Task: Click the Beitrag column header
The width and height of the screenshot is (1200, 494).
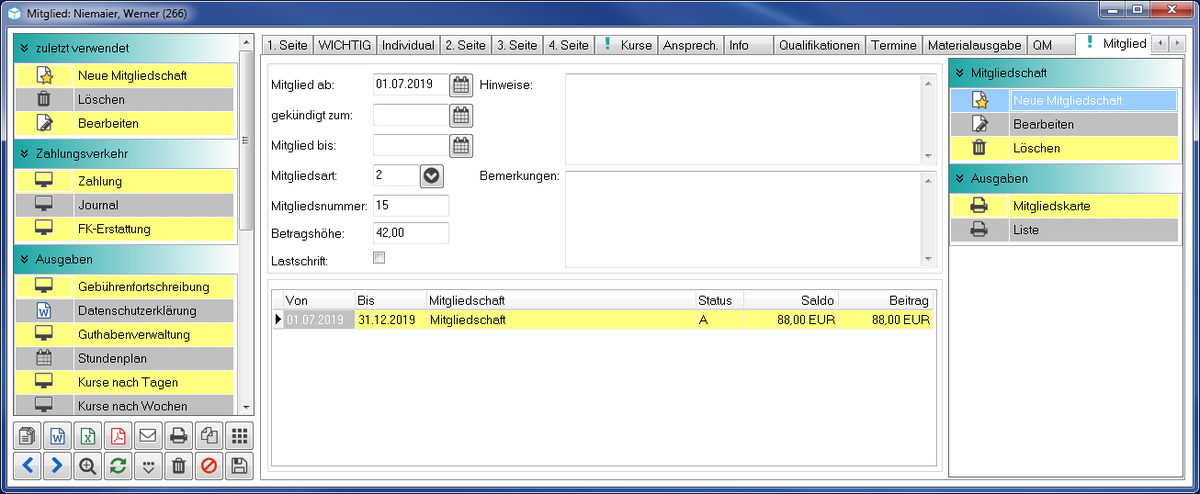Action: coord(885,300)
